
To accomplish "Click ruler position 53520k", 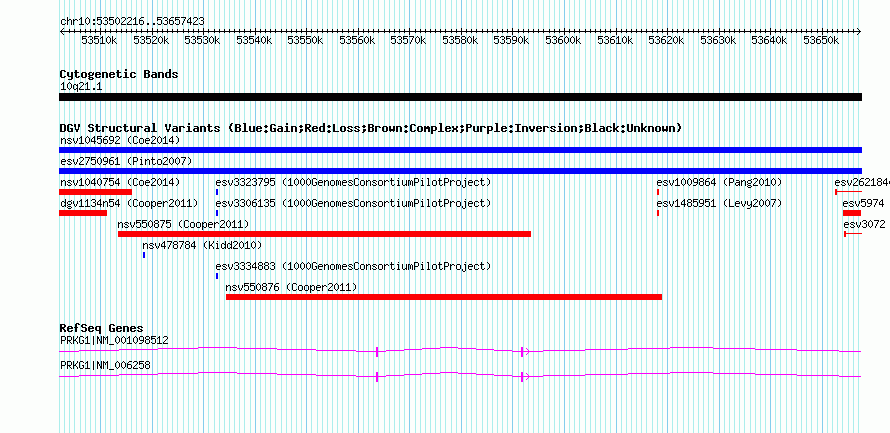I will pos(151,40).
